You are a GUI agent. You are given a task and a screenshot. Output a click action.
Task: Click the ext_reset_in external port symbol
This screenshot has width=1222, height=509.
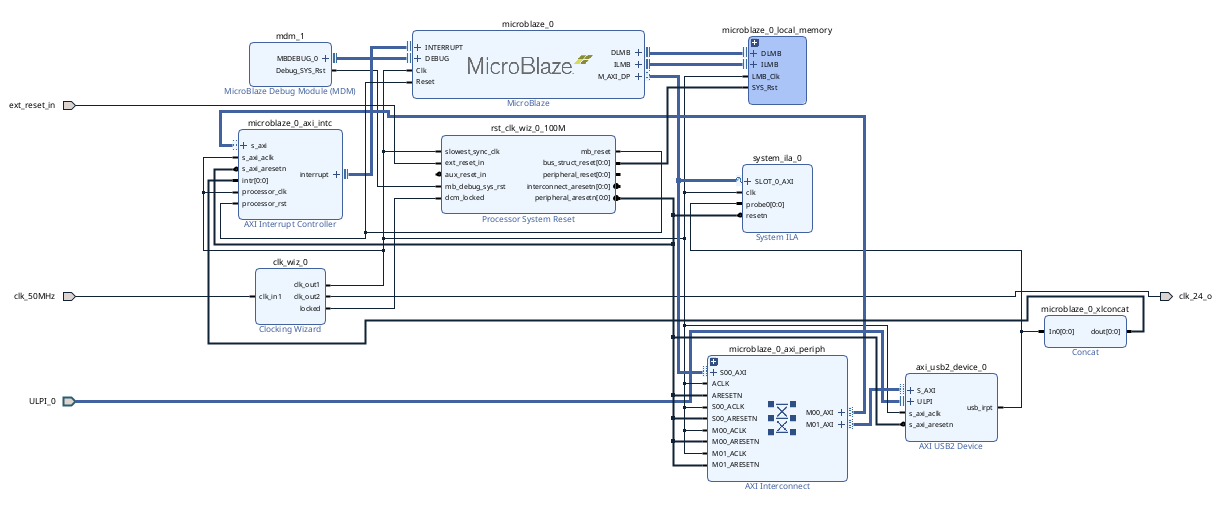[x=69, y=105]
